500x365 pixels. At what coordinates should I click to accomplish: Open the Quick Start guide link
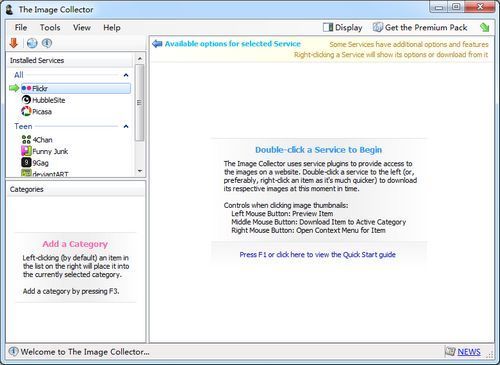pos(317,255)
